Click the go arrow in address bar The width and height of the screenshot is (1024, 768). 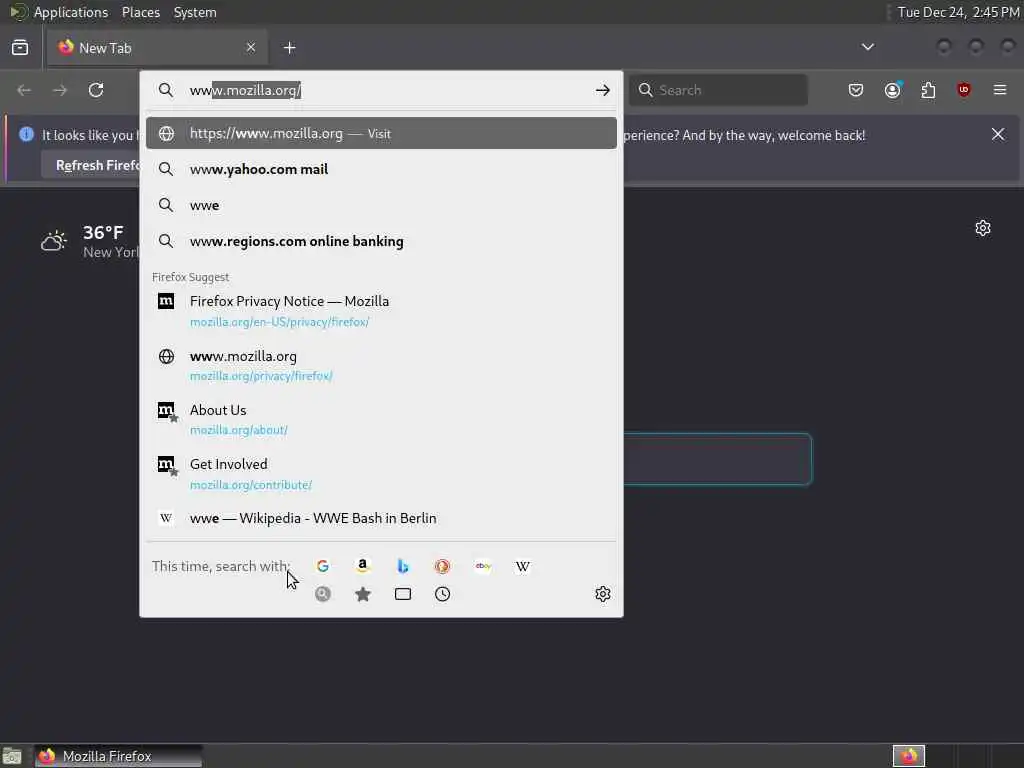[603, 90]
